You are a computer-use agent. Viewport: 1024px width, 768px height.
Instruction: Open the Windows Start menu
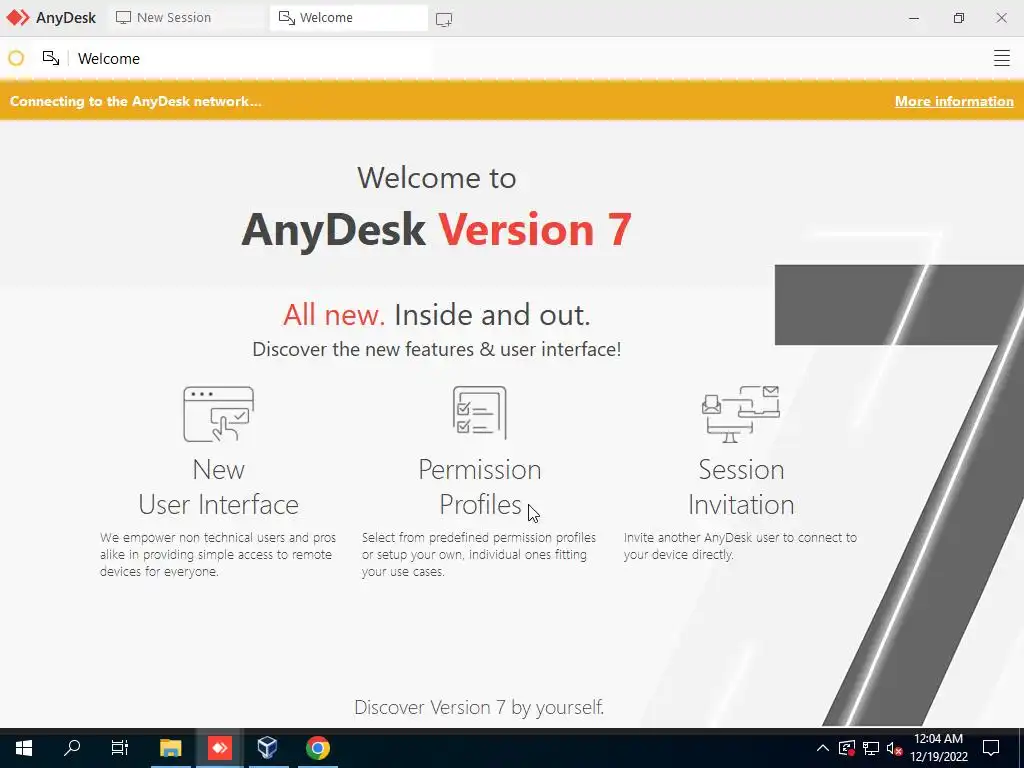pos(24,748)
